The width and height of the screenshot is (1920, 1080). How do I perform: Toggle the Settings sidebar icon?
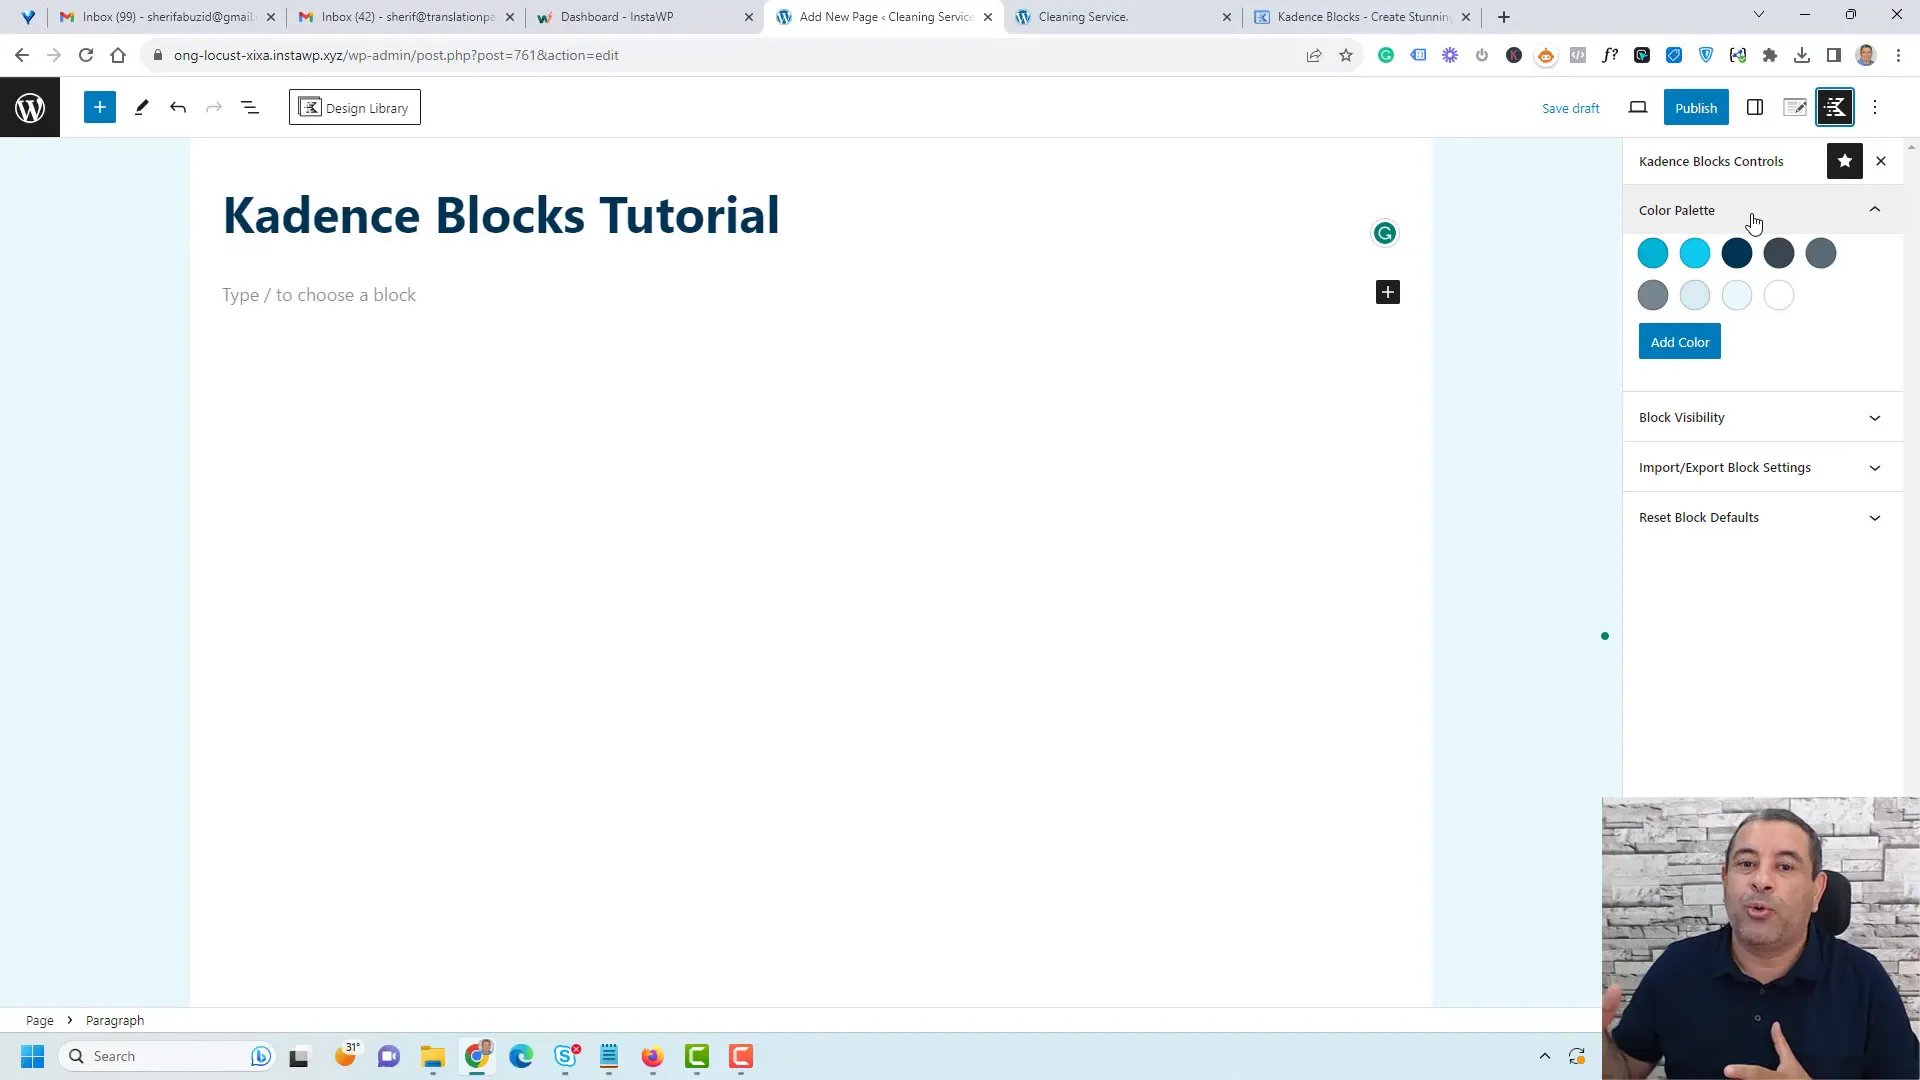[x=1755, y=107]
